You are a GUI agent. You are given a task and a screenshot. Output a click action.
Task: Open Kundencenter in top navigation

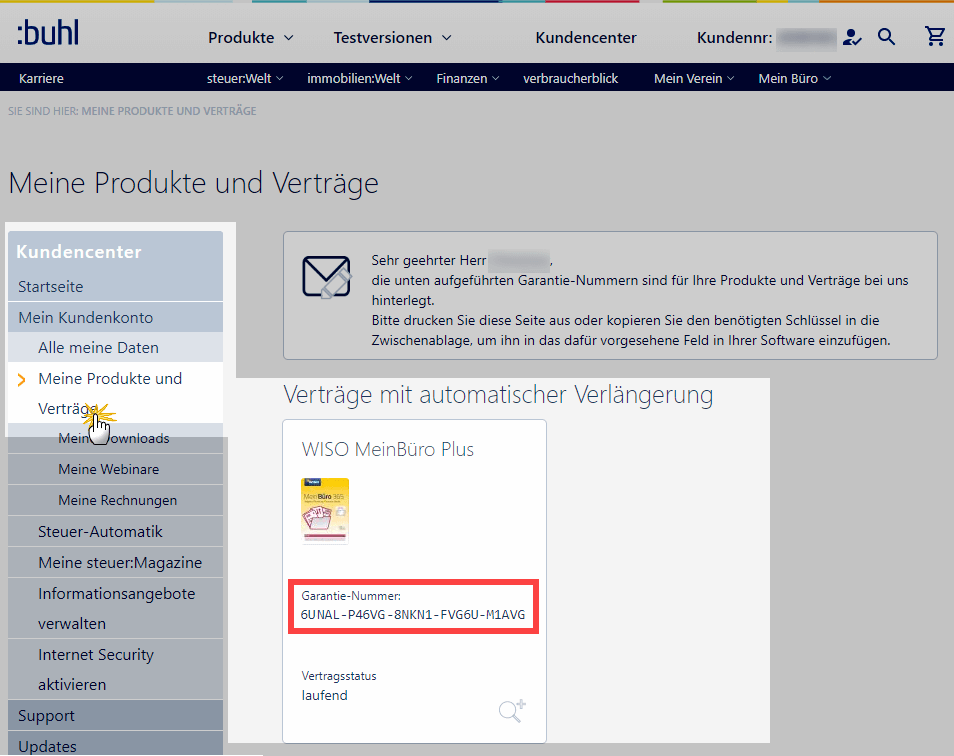pos(586,38)
